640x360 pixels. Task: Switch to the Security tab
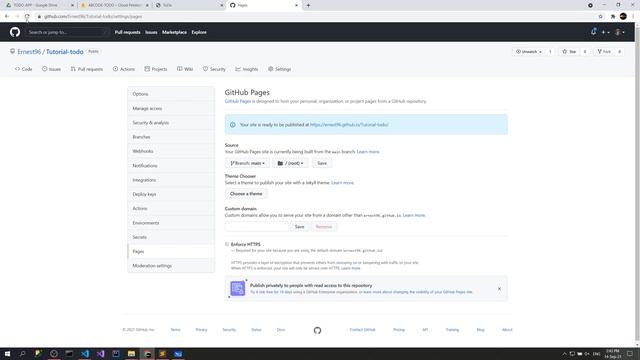214,69
